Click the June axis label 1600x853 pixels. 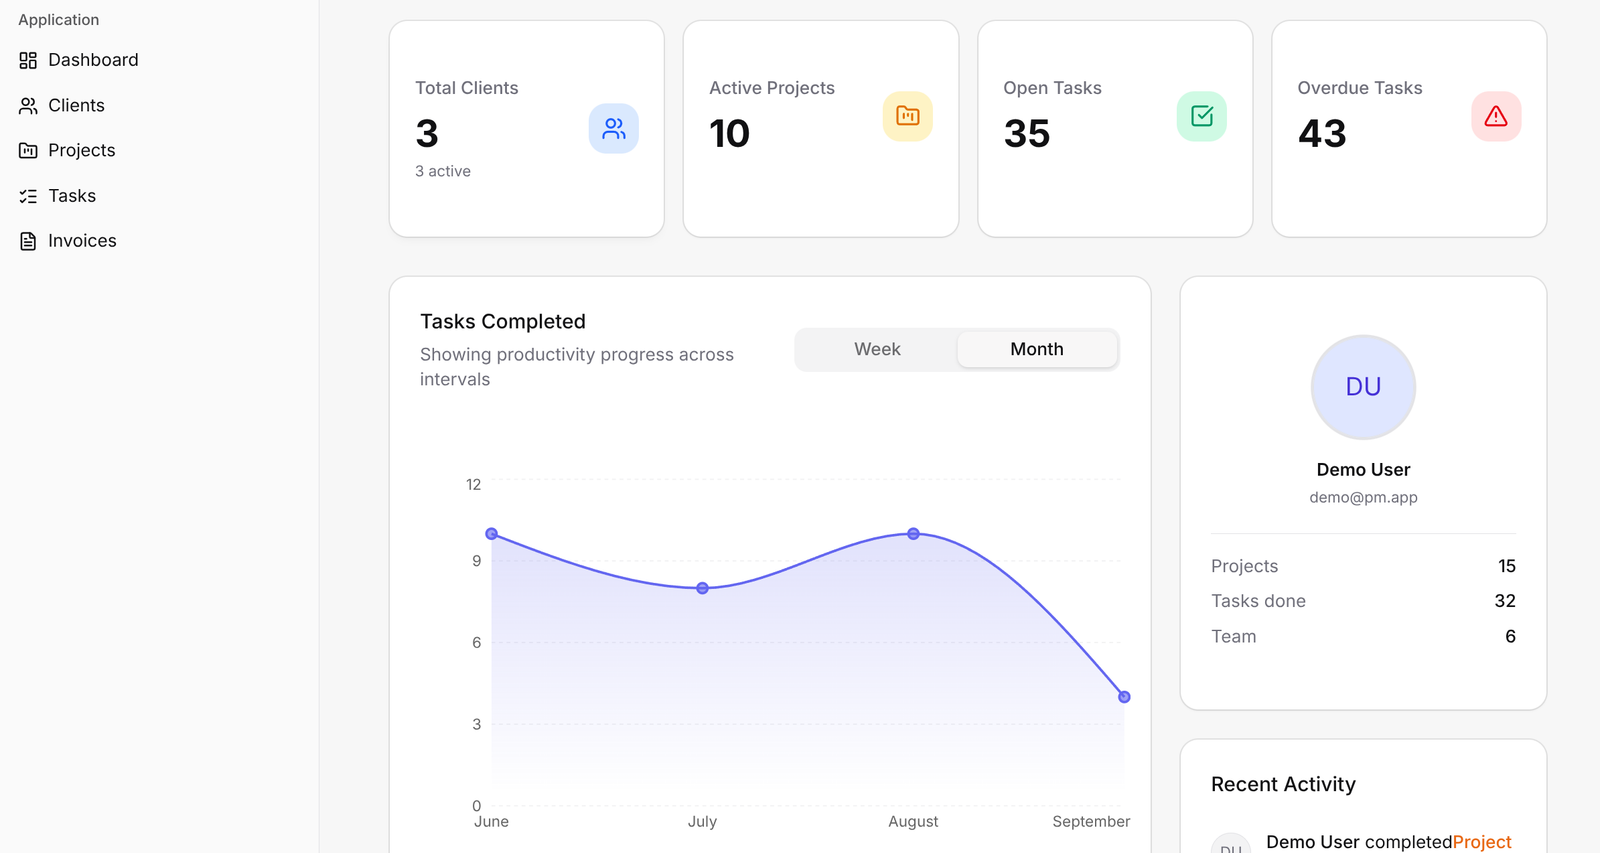[x=491, y=821]
